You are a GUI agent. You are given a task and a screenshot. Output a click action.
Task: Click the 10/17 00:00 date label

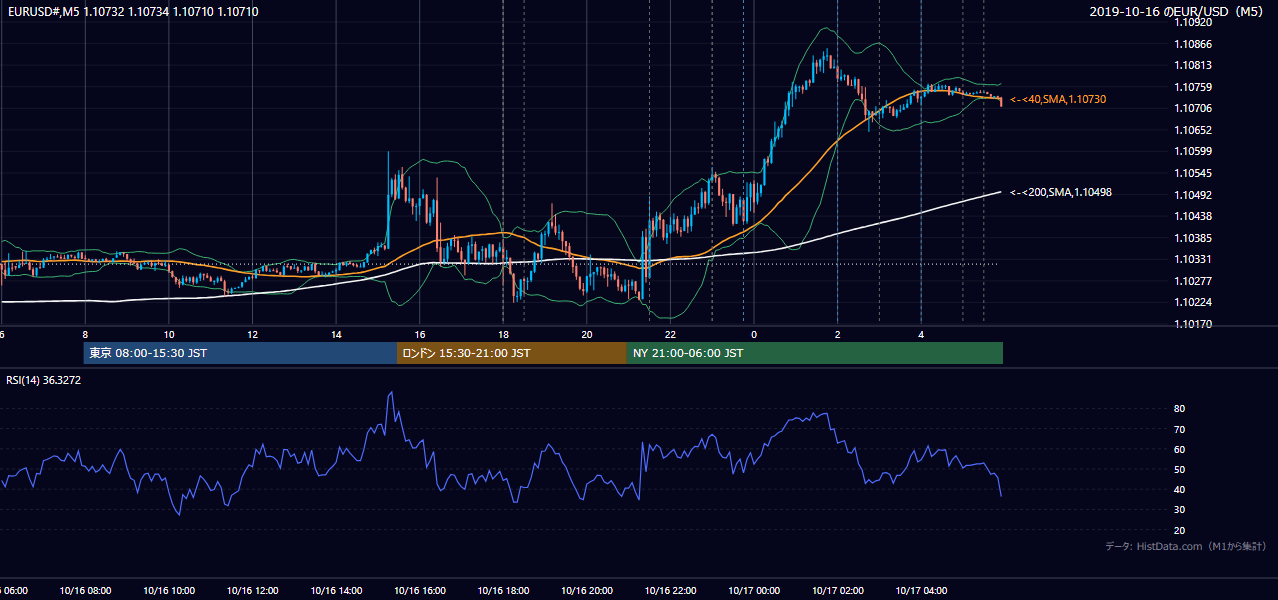click(x=754, y=591)
